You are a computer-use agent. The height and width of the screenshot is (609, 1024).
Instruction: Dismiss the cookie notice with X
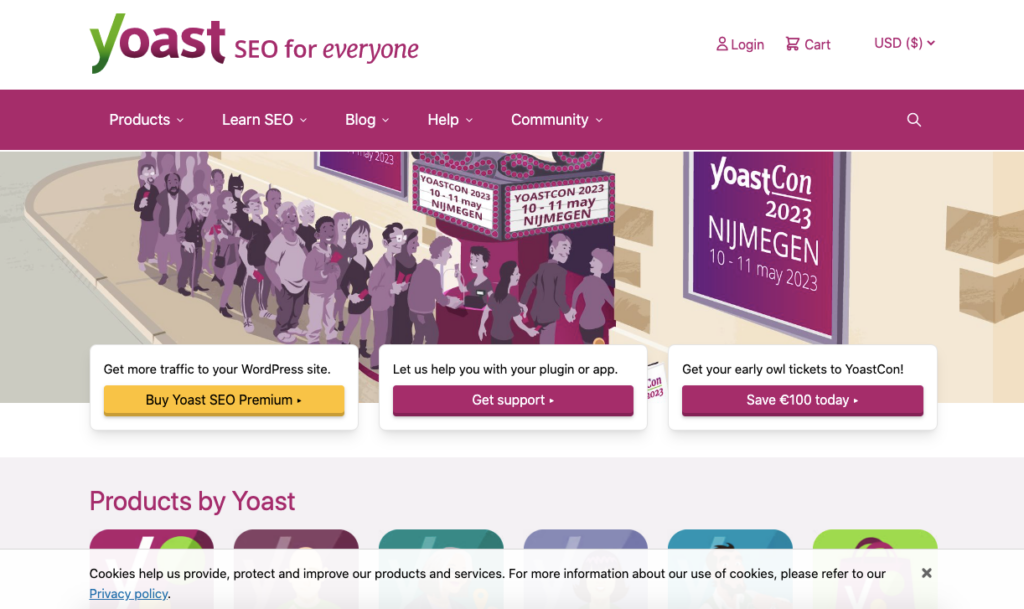tap(927, 573)
